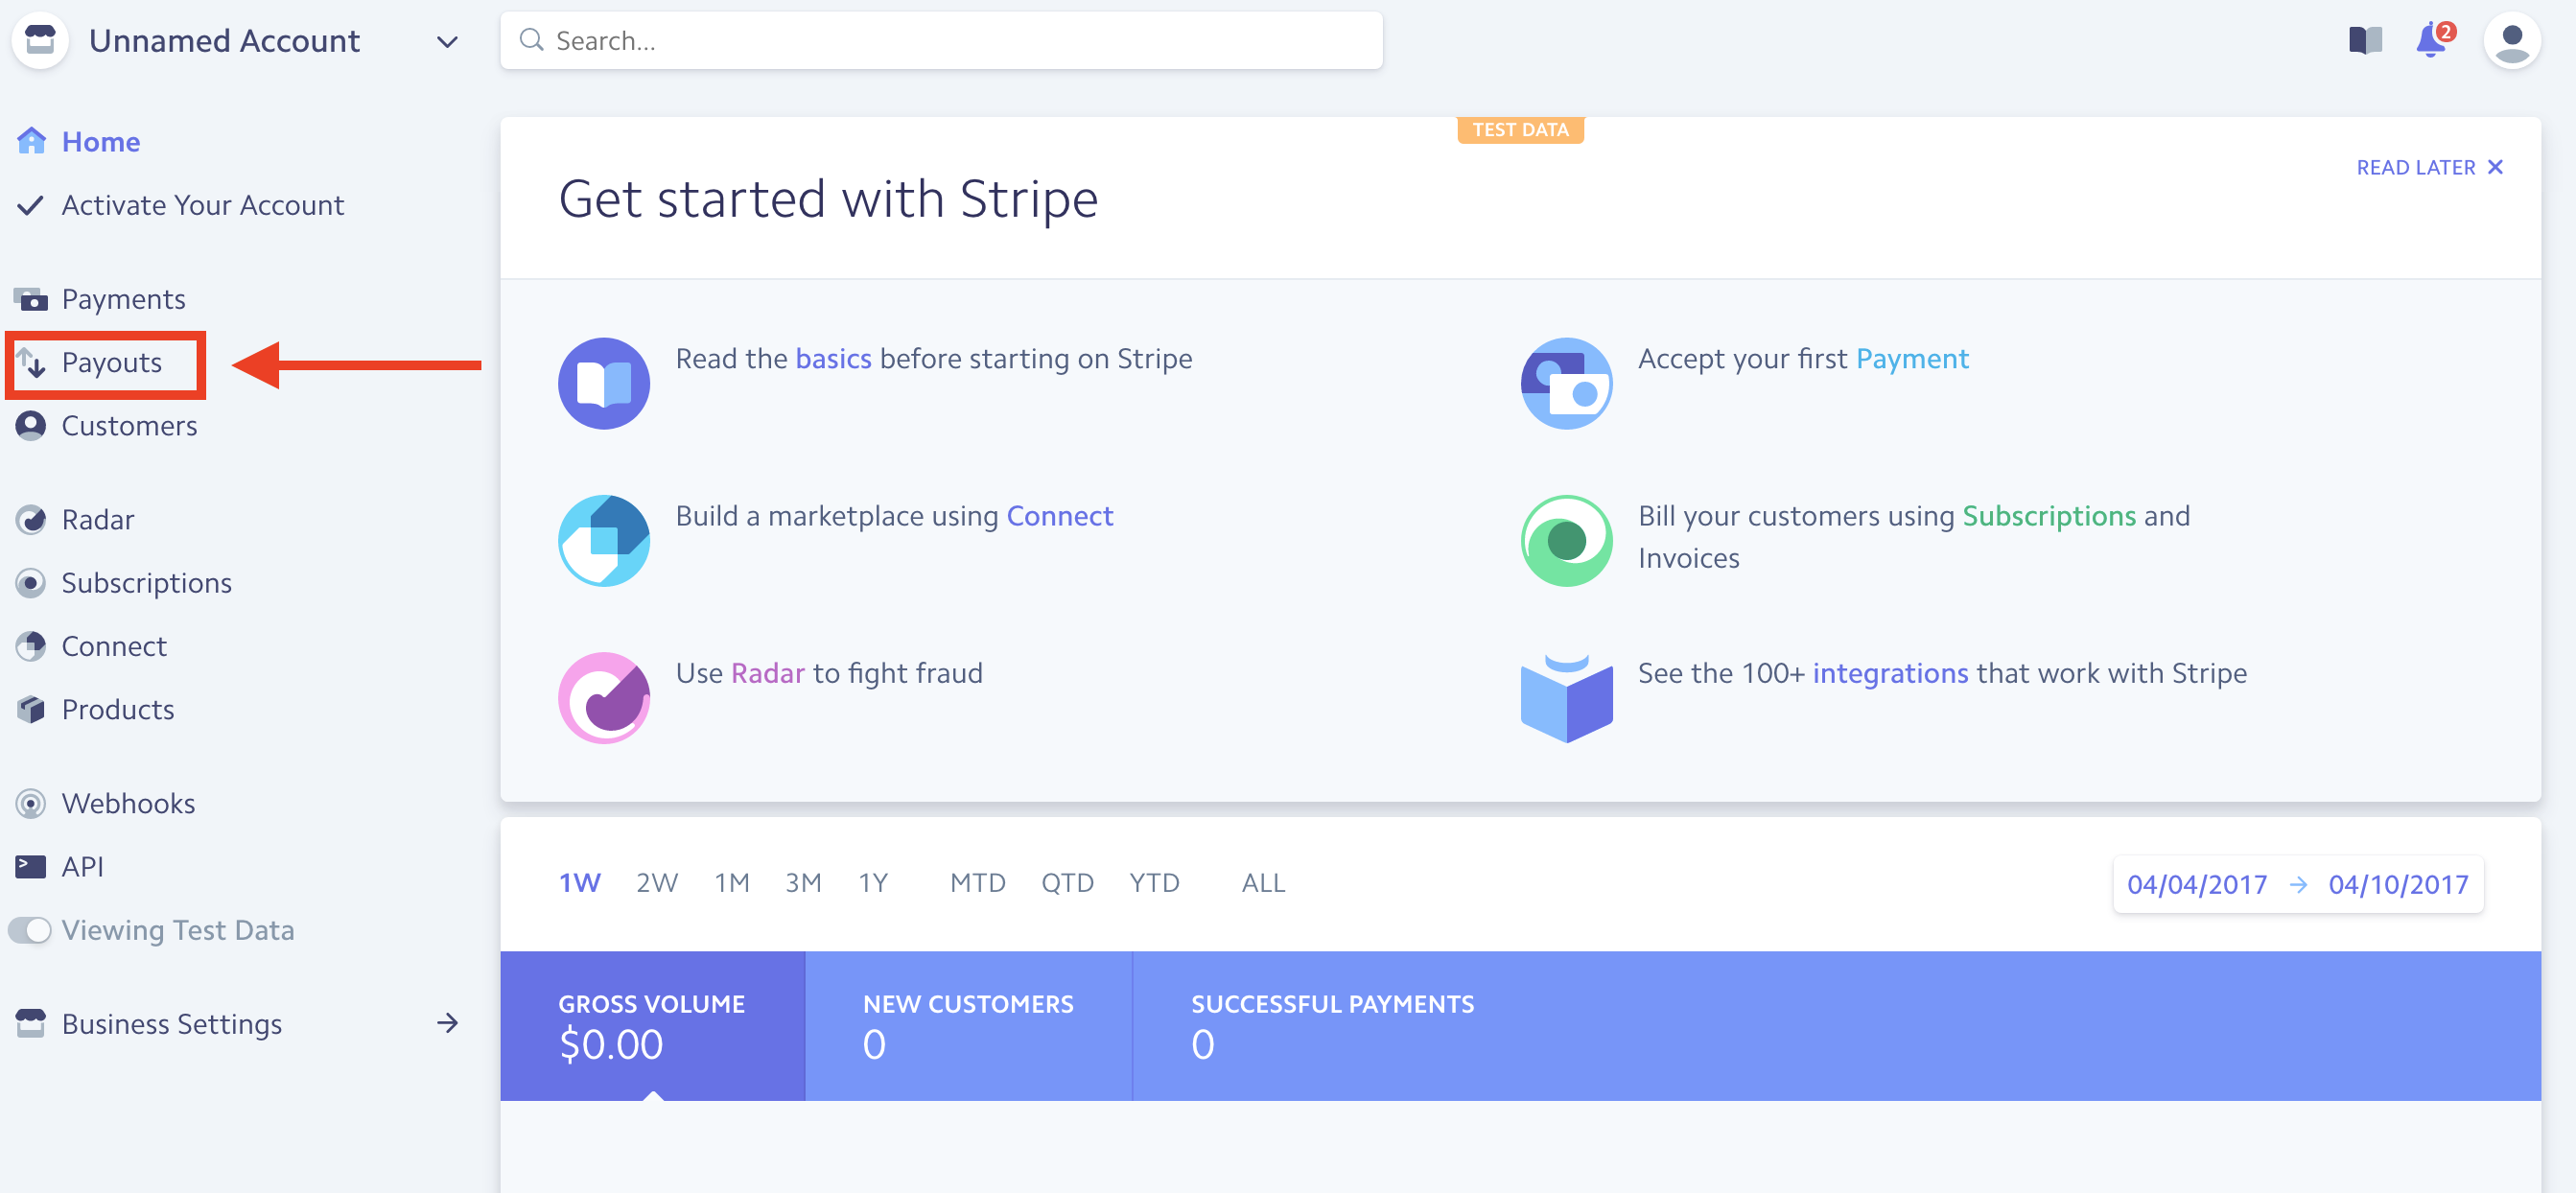Toggle the Viewing Test Data switch
Image resolution: width=2576 pixels, height=1193 pixels.
pos(30,930)
